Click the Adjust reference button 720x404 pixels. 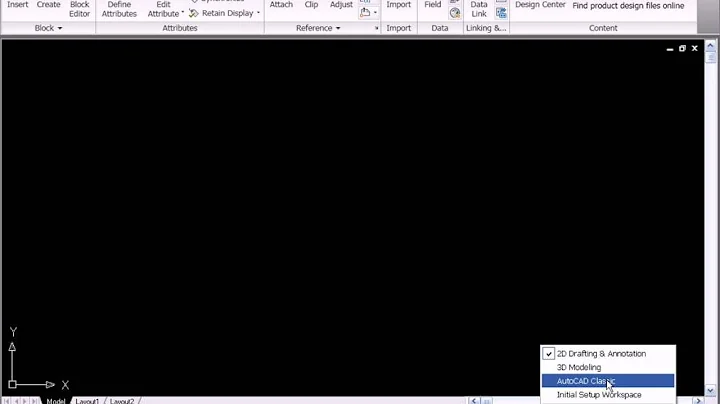[341, 5]
